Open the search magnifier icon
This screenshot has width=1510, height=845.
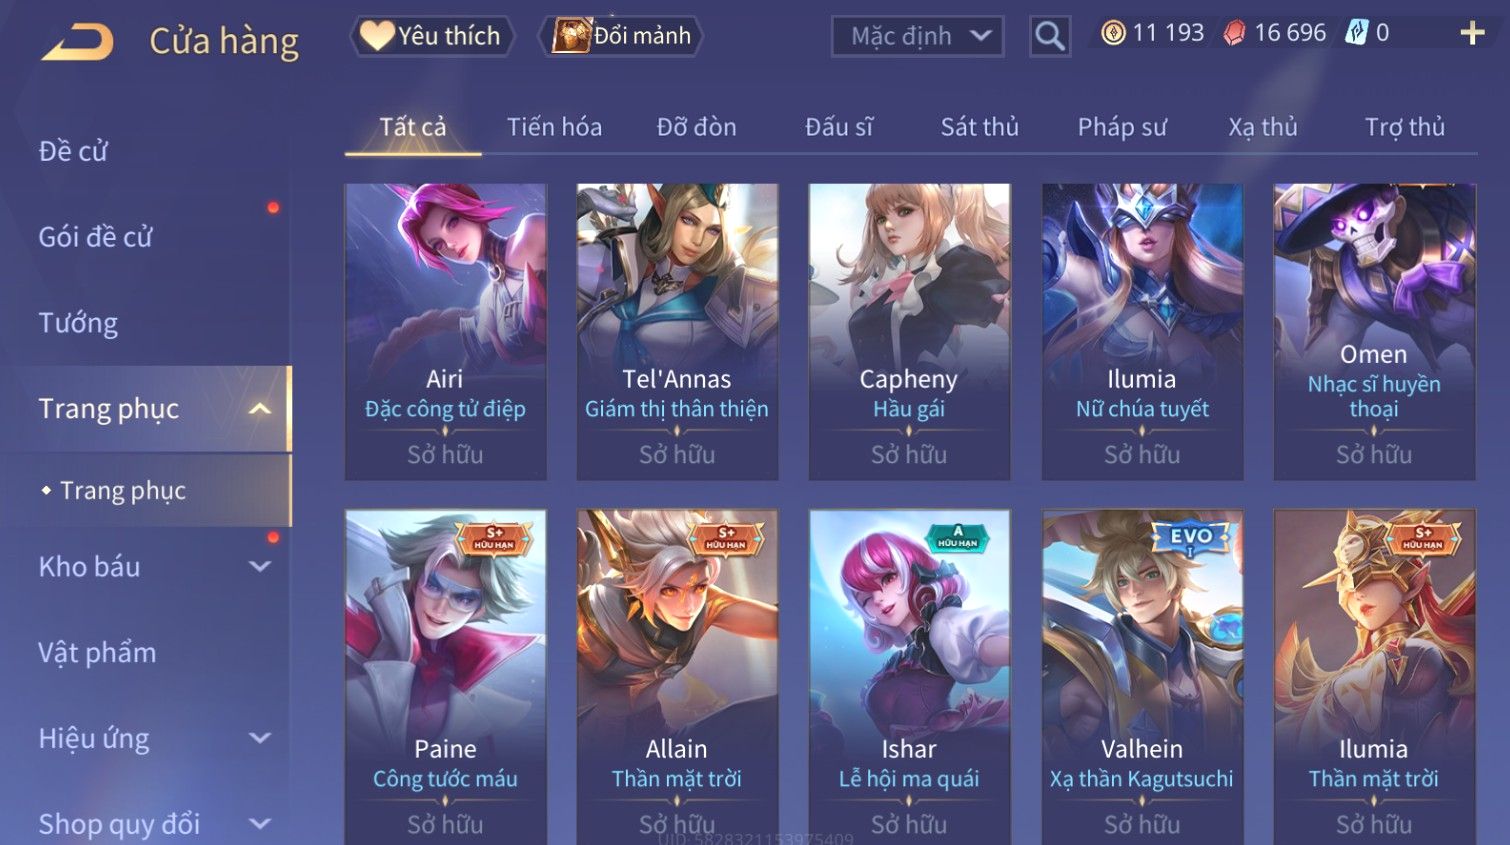point(1049,36)
